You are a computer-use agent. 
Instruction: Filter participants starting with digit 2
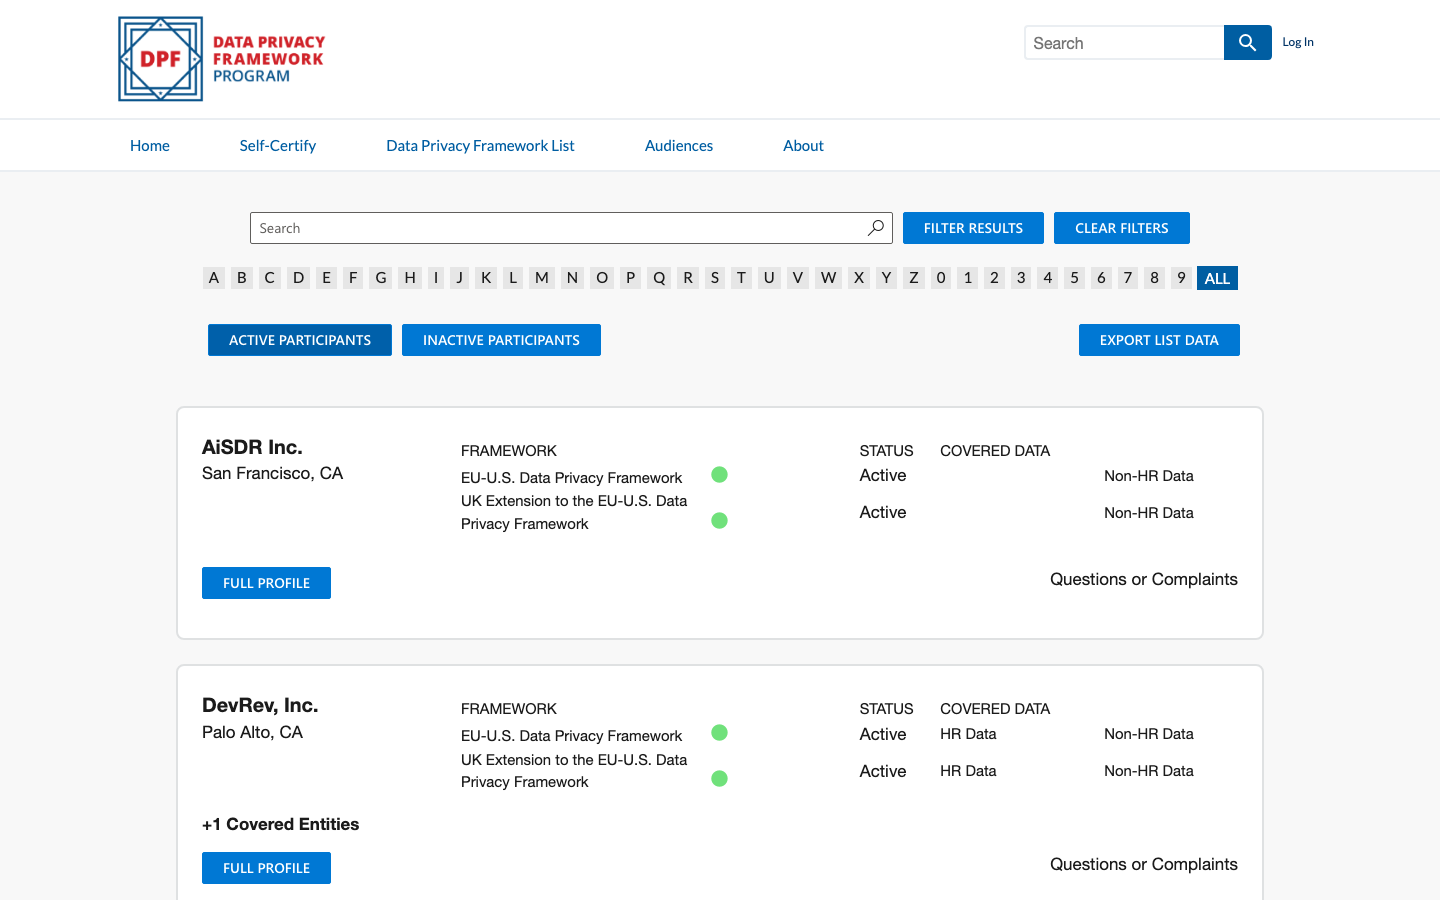pyautogui.click(x=995, y=278)
